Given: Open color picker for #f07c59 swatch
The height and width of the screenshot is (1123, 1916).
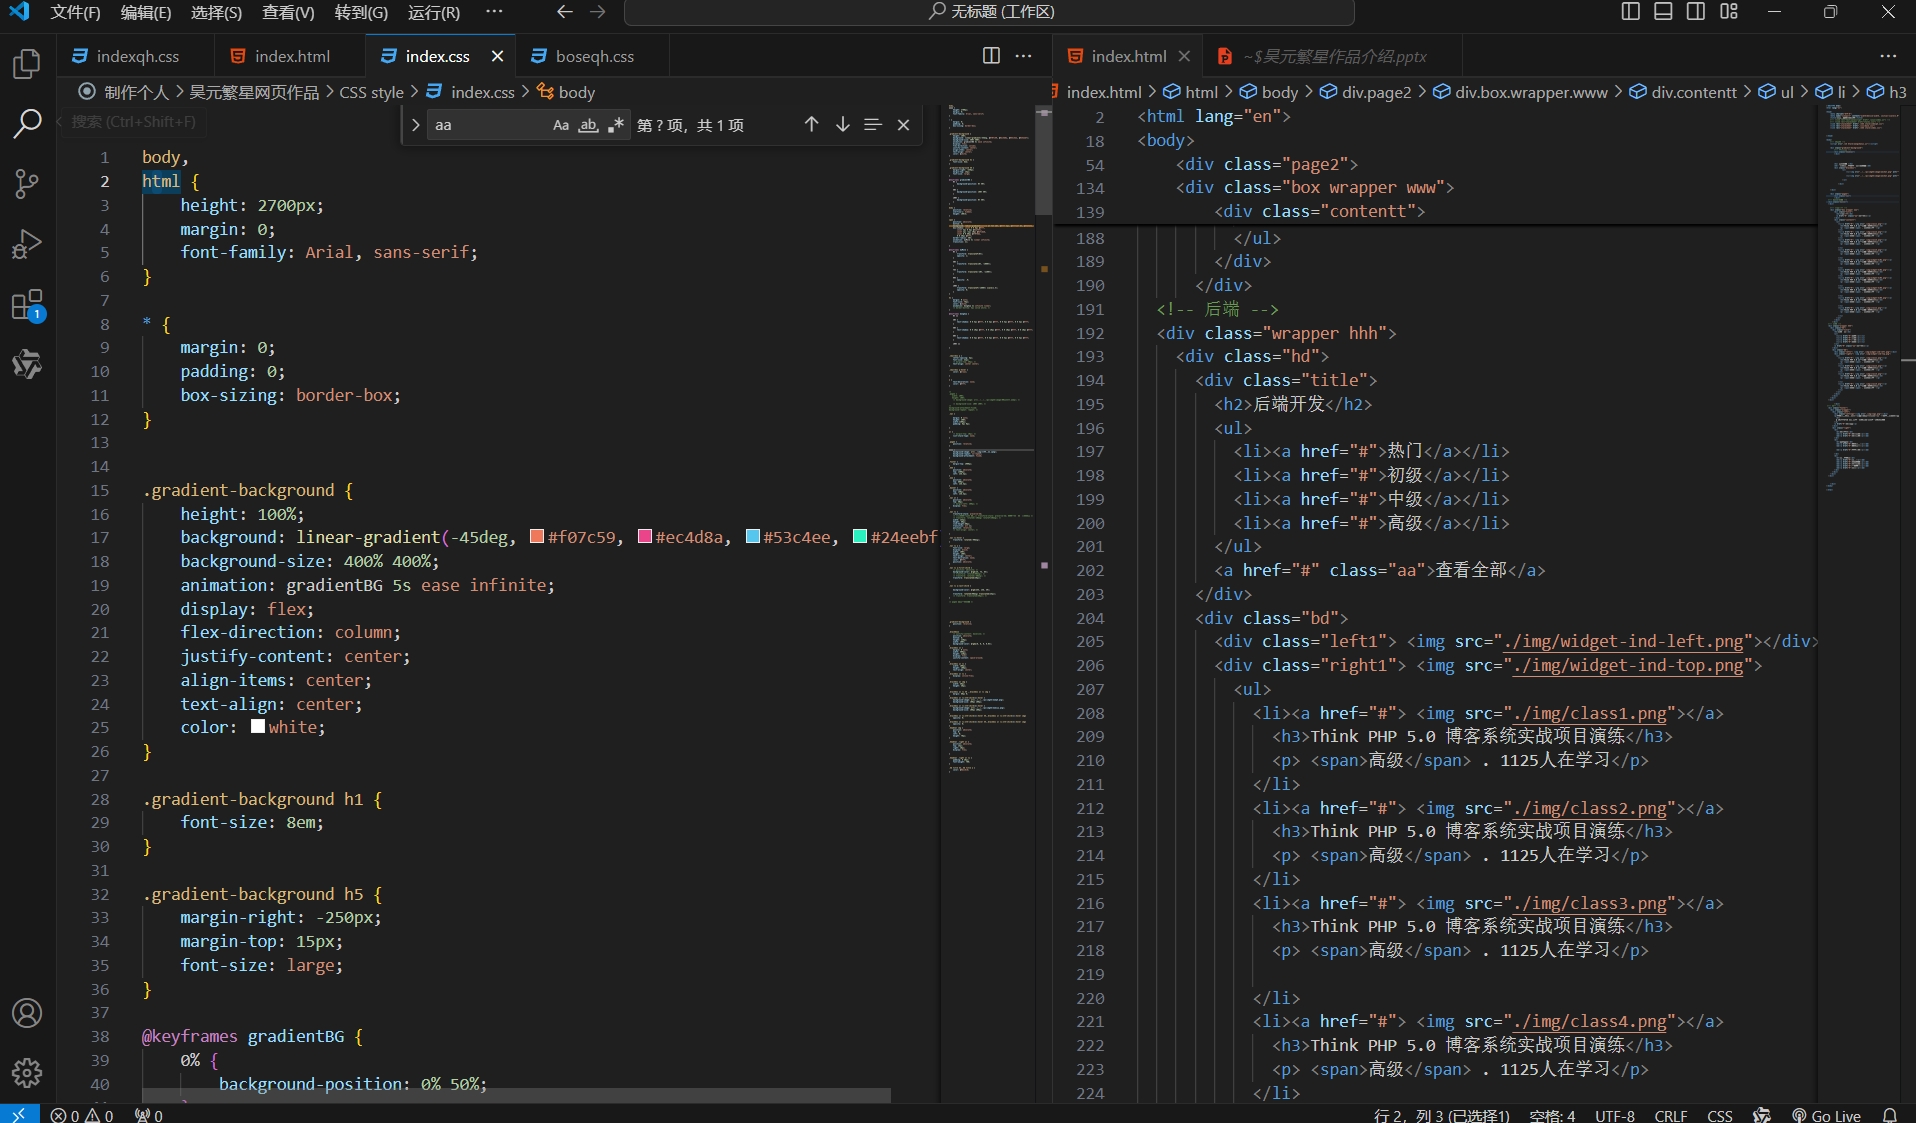Looking at the screenshot, I should 536,537.
